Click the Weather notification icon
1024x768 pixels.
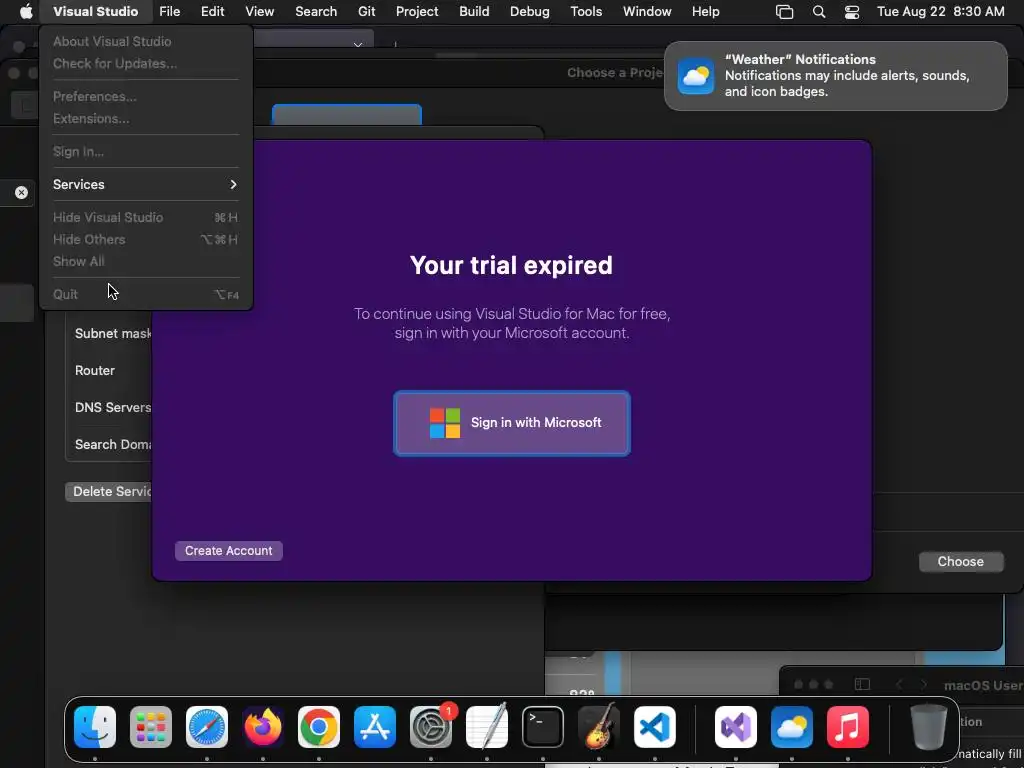pos(696,76)
